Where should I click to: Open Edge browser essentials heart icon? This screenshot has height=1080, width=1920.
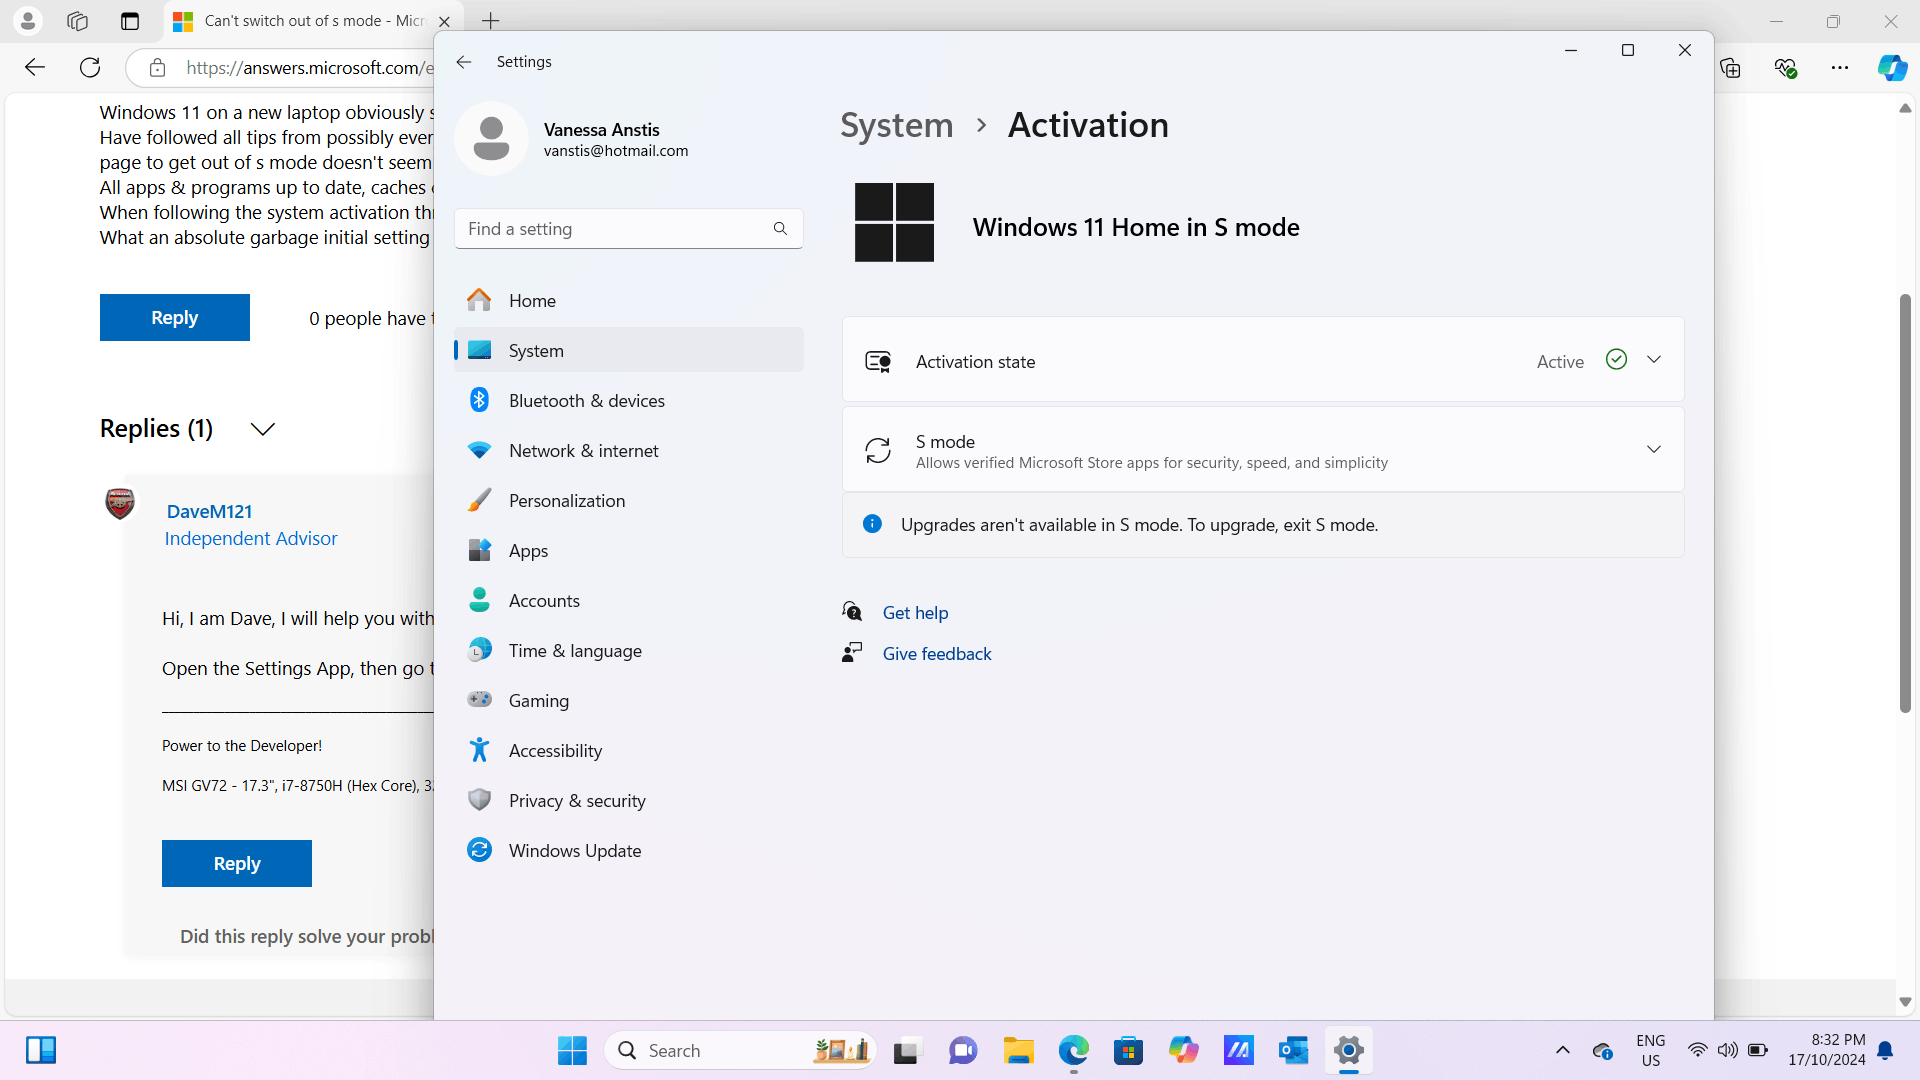coord(1785,67)
